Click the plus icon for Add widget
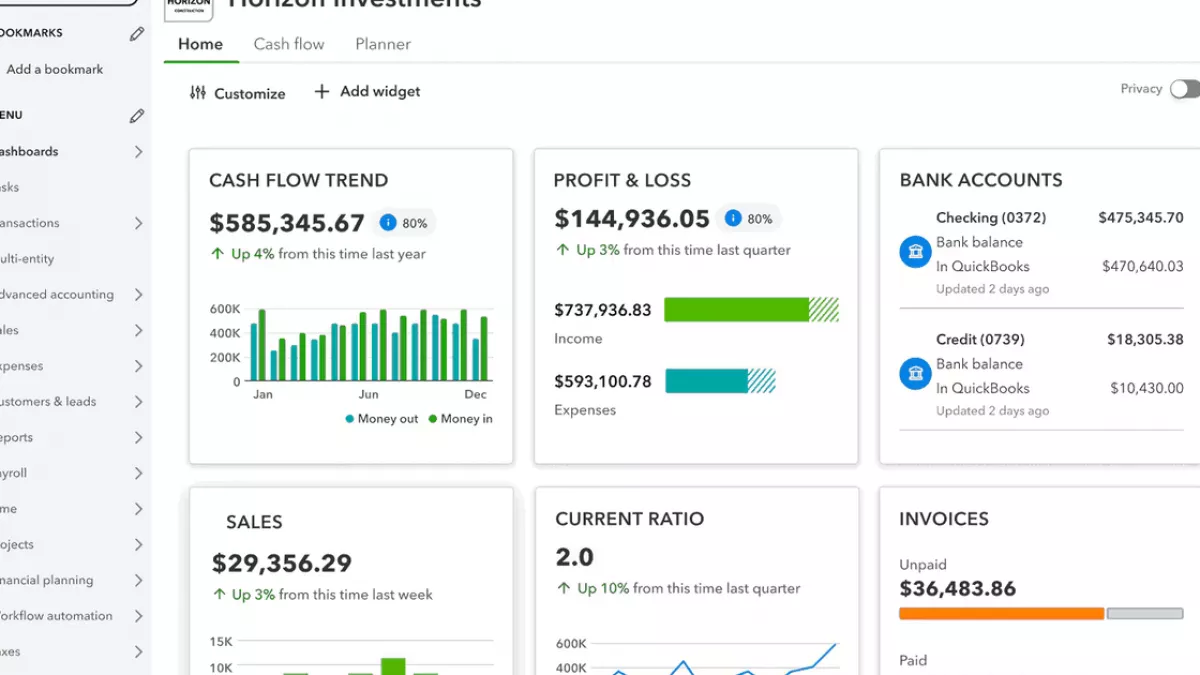This screenshot has height=675, width=1200. click(322, 92)
